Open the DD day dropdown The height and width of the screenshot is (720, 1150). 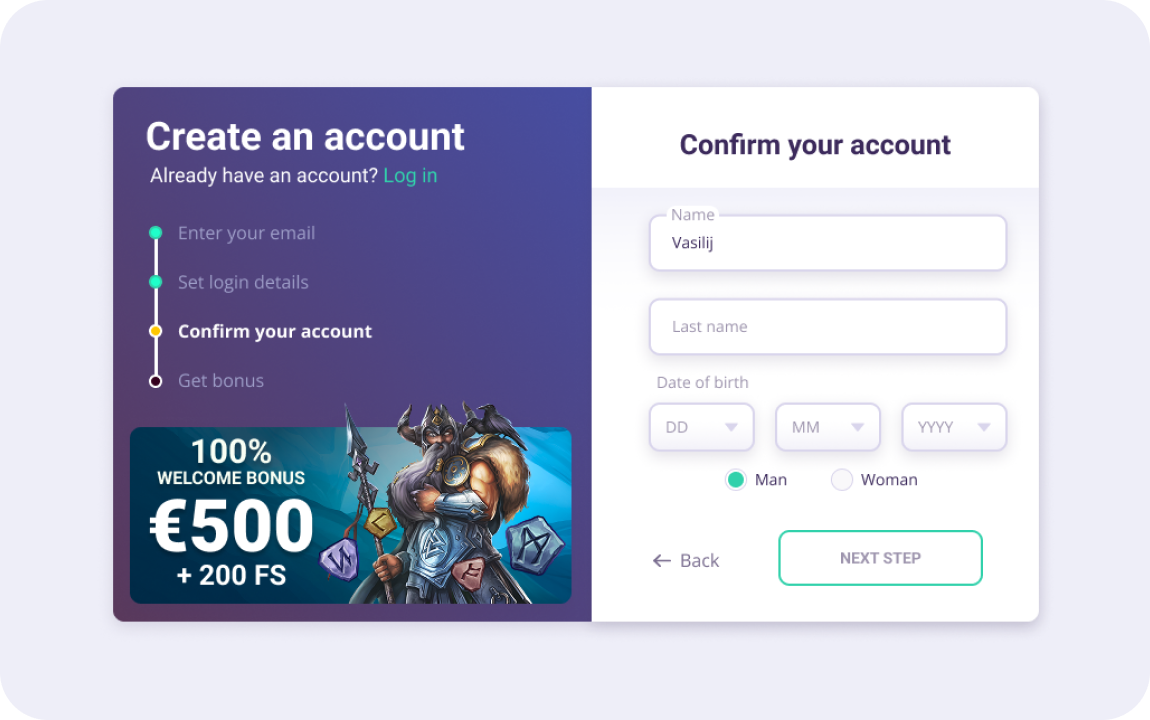701,427
